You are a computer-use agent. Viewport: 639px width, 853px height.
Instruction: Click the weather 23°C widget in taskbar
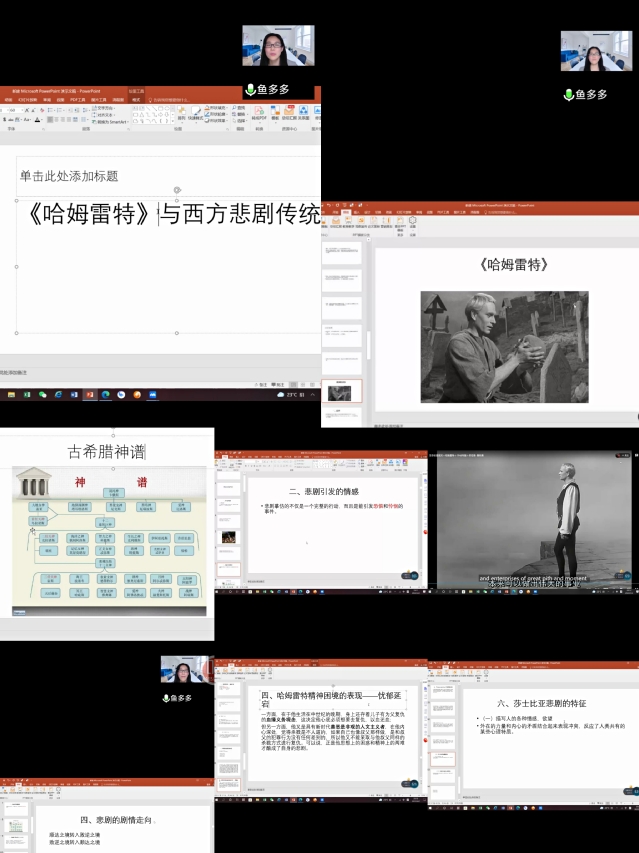tap(292, 394)
